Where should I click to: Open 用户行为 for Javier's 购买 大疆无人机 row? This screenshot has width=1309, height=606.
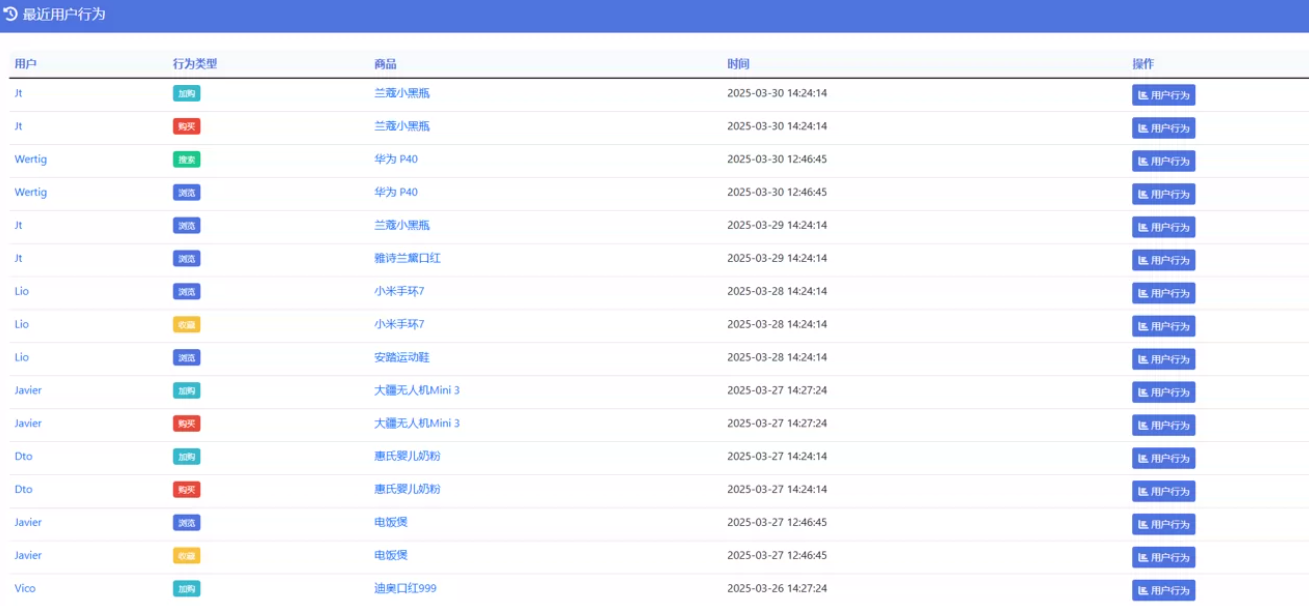pyautogui.click(x=1163, y=425)
